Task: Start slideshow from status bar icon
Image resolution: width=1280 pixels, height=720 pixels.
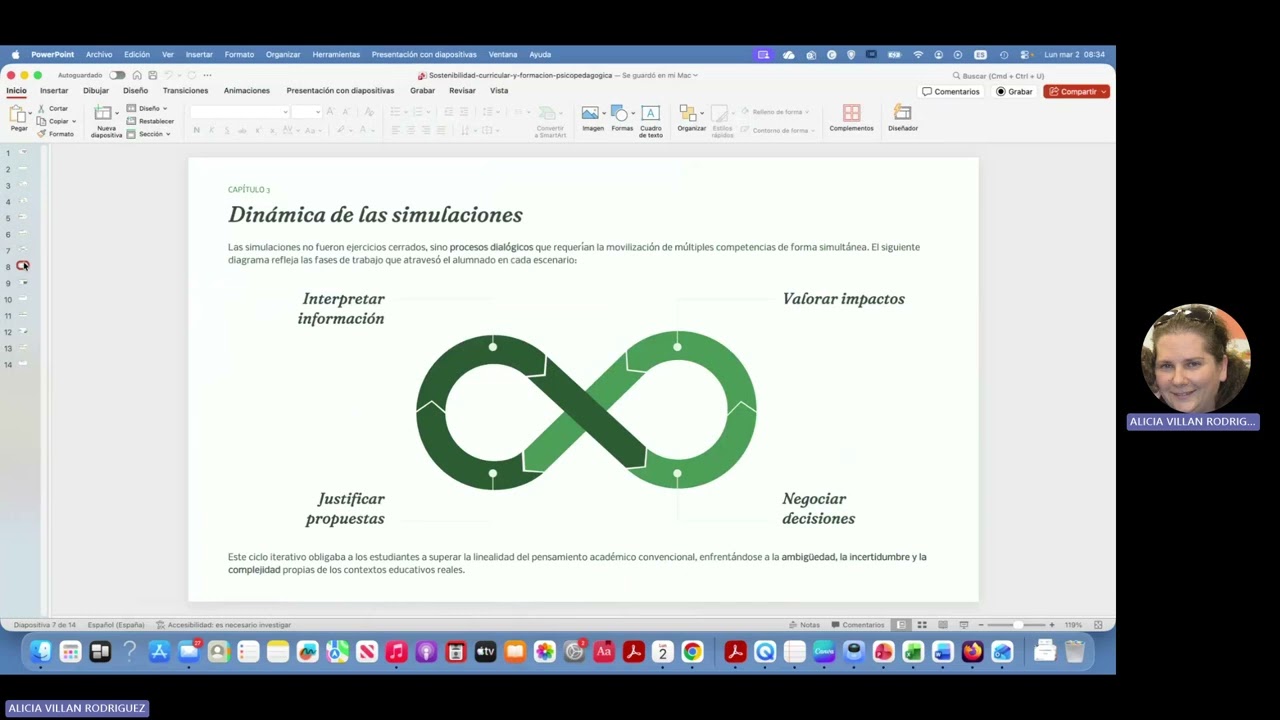Action: point(964,625)
